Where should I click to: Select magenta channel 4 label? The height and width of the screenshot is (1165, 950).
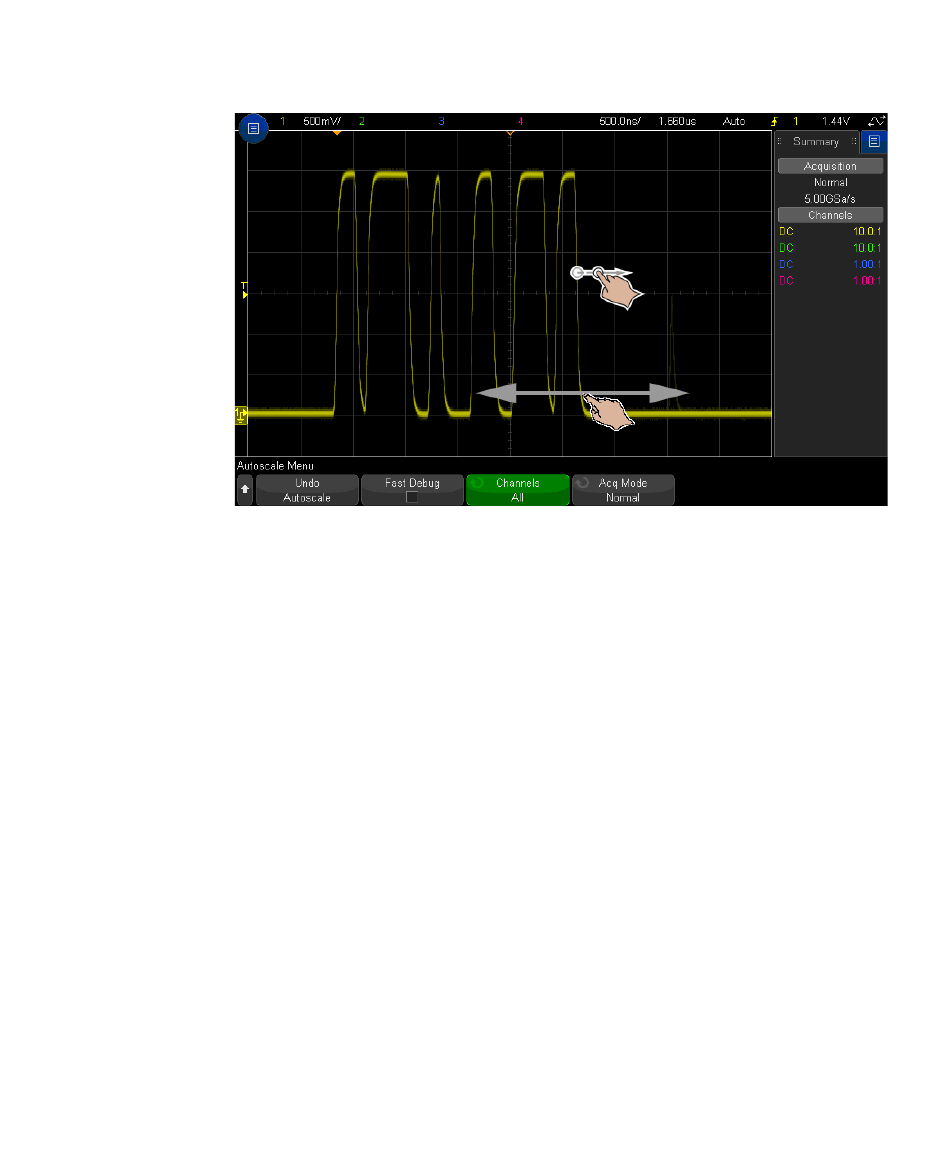tap(520, 121)
